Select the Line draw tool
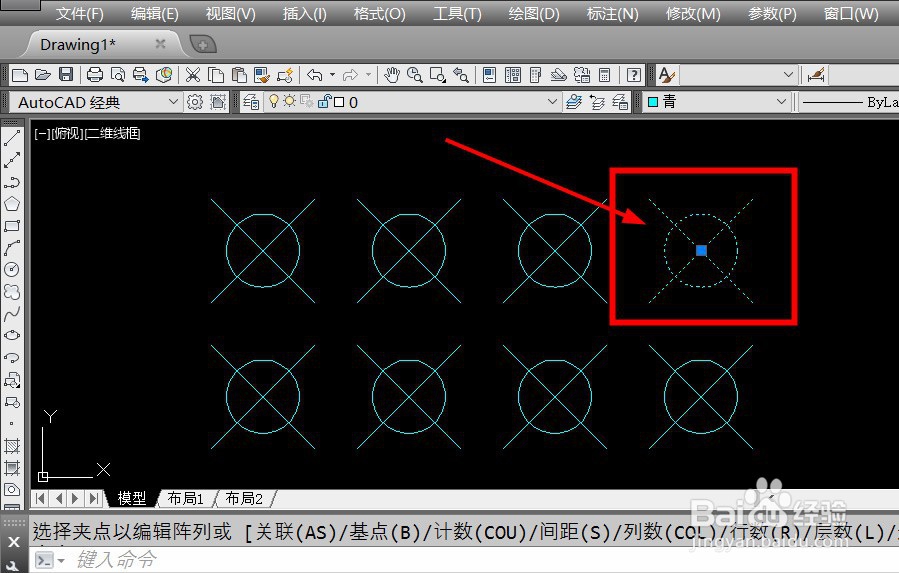The image size is (899, 573). click(x=12, y=138)
